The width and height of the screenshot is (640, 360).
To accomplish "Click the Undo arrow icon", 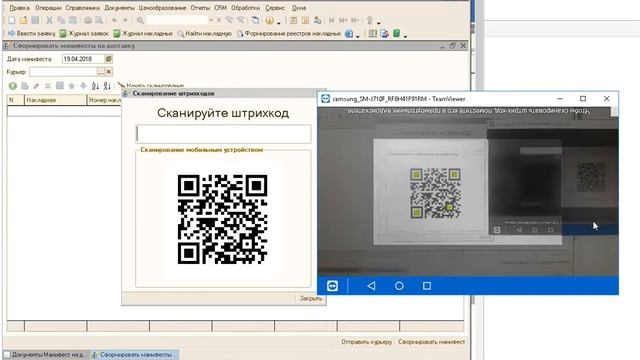I will point(115,20).
